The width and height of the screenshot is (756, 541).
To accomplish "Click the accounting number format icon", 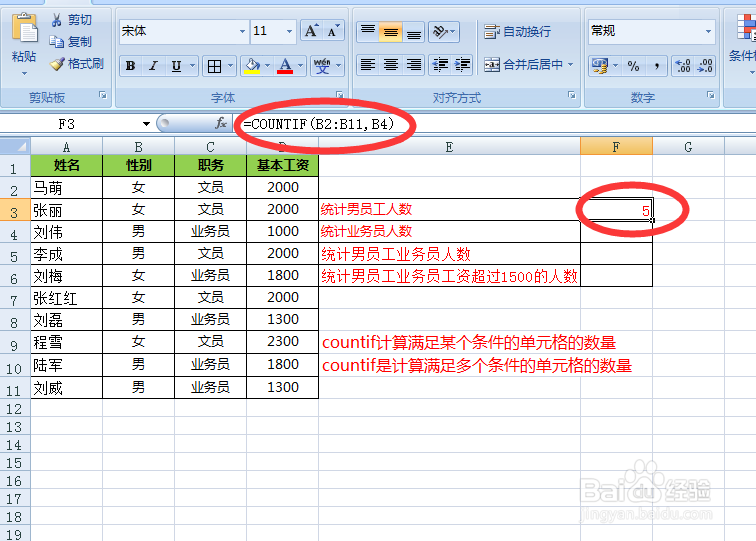I will click(599, 66).
